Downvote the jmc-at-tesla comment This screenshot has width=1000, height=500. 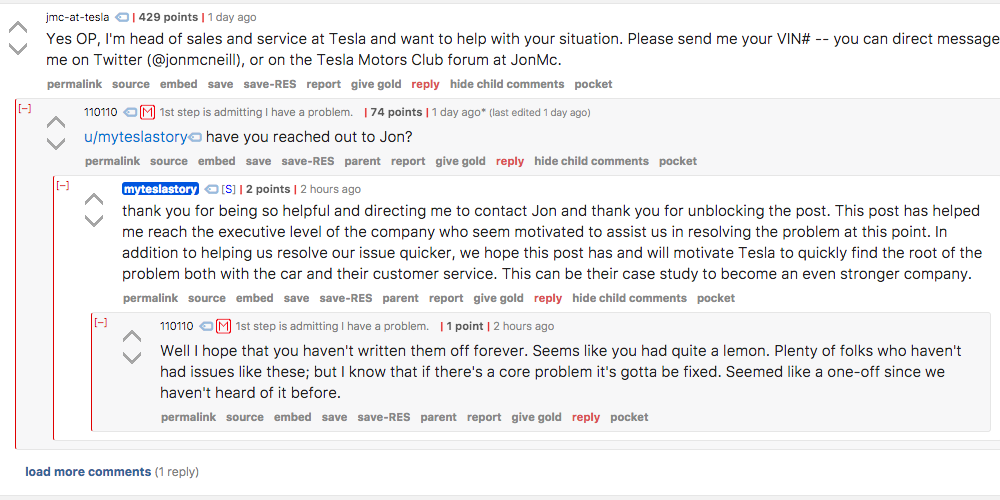18,48
